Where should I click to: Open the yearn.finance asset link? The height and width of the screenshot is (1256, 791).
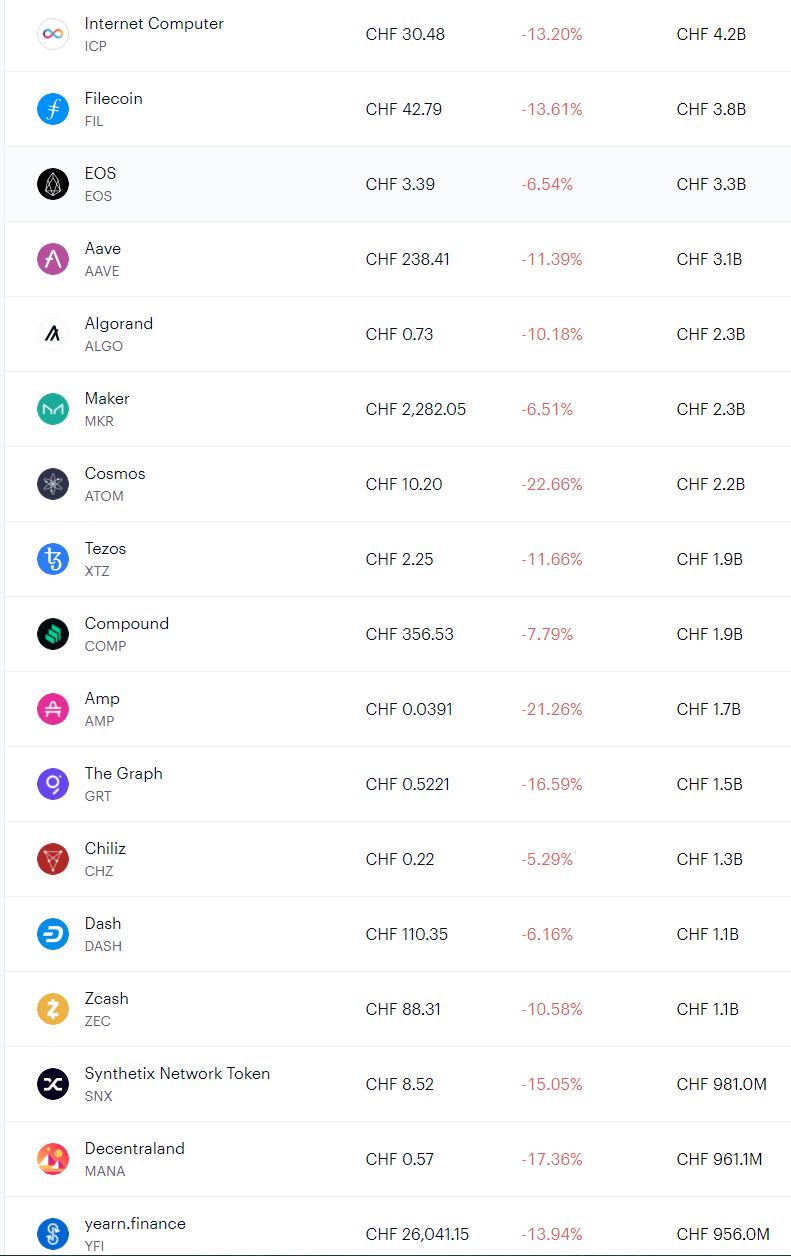tap(135, 1223)
